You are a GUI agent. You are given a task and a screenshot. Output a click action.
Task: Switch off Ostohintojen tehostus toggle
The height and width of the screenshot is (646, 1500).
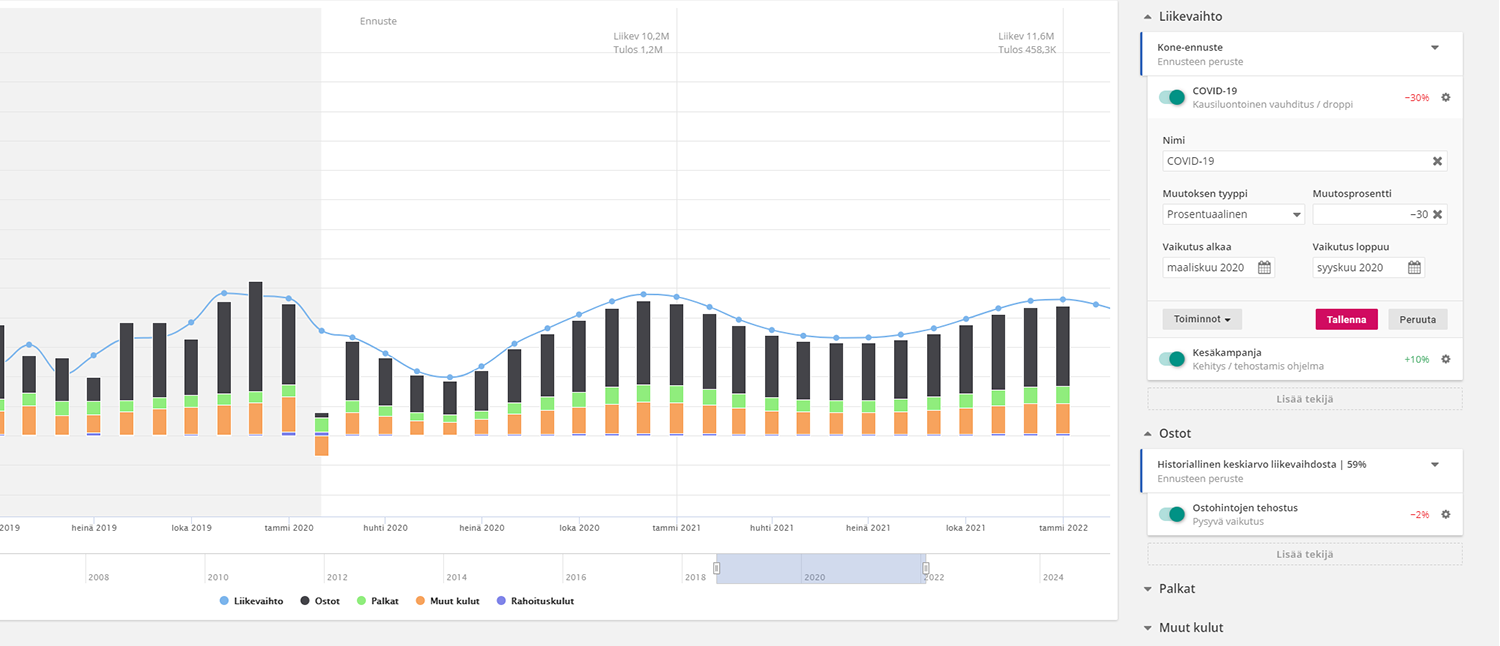[1172, 514]
